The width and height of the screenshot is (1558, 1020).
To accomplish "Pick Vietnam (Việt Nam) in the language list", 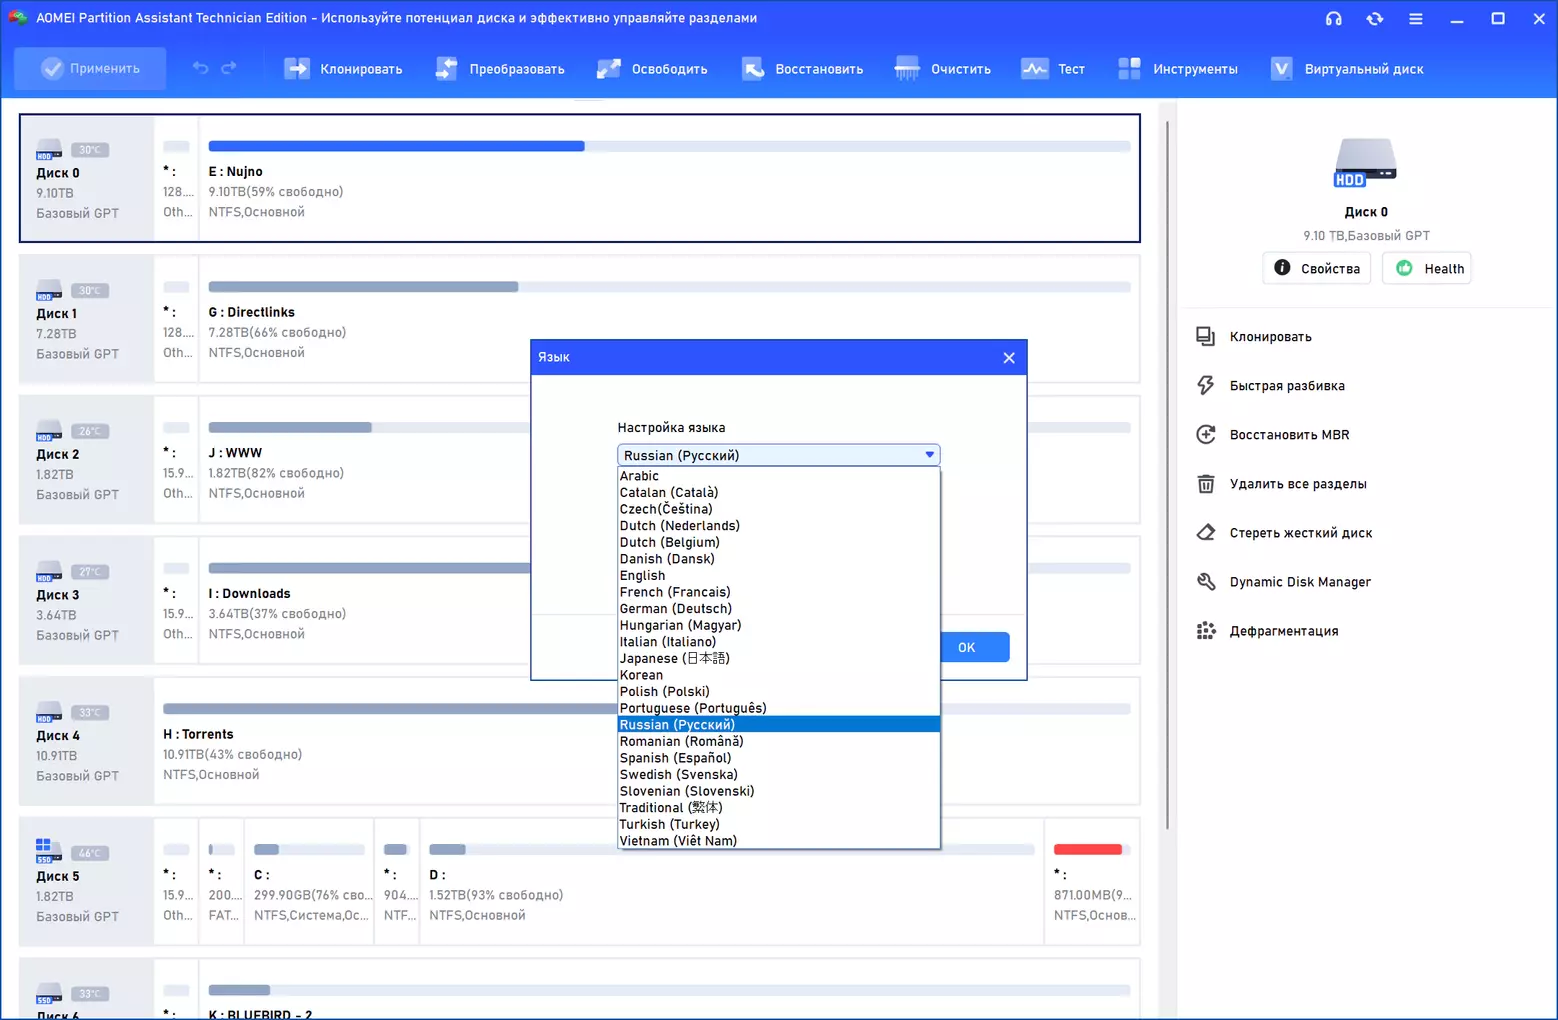I will [779, 841].
